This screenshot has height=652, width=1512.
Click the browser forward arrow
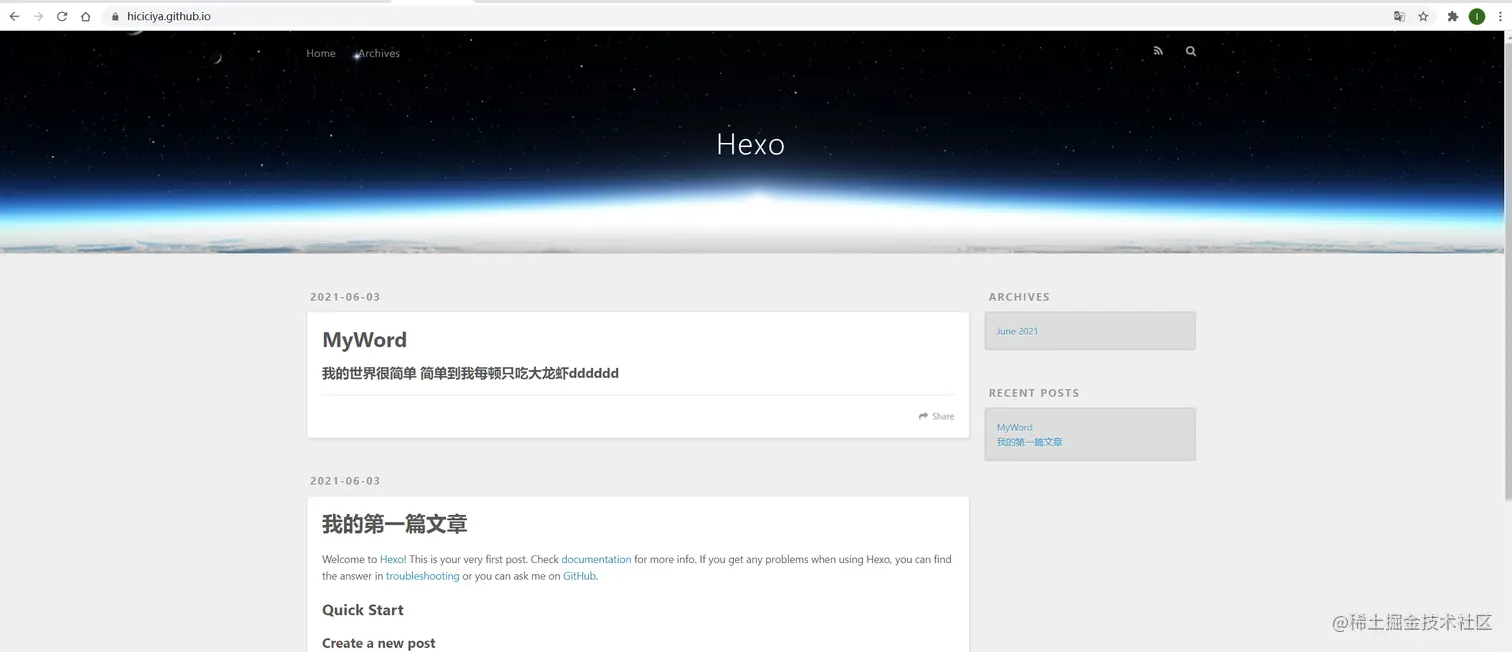pyautogui.click(x=38, y=16)
